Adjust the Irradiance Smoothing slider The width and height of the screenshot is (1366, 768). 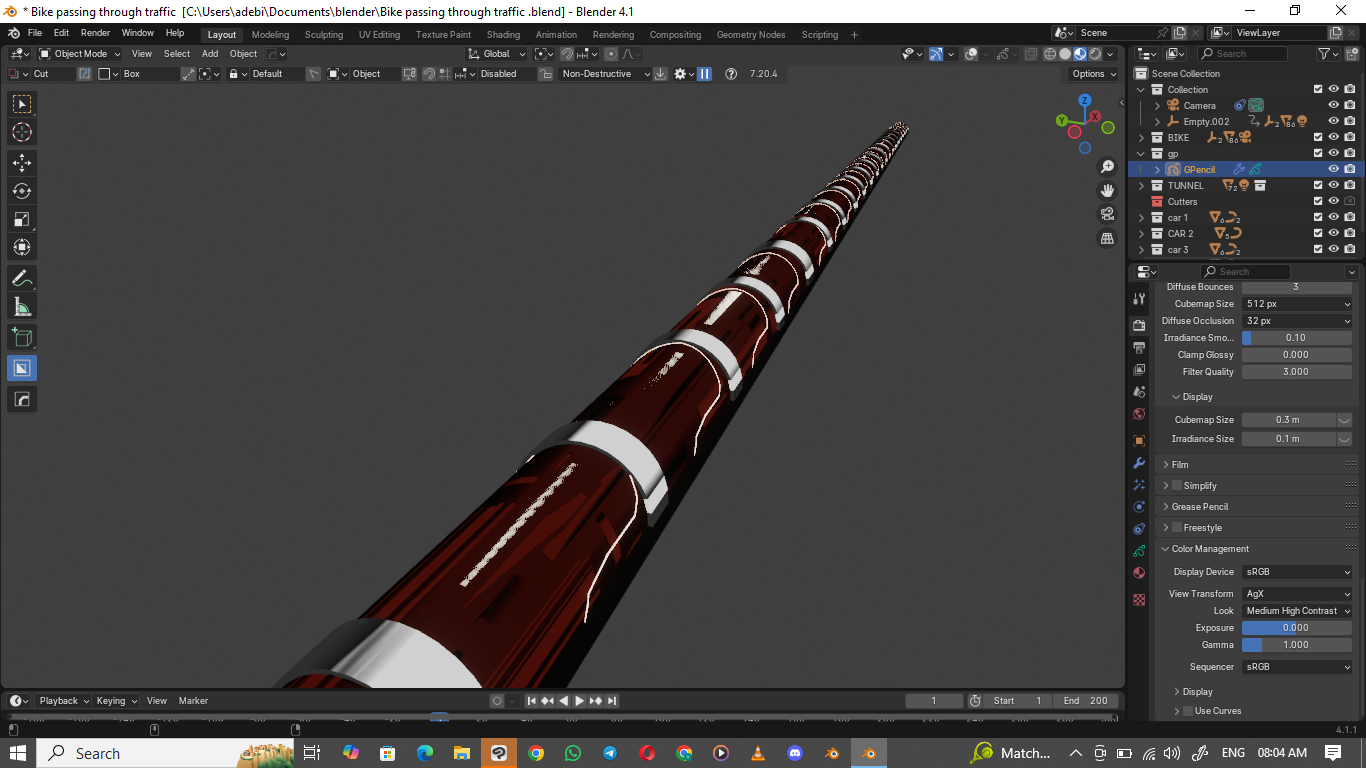(1297, 337)
